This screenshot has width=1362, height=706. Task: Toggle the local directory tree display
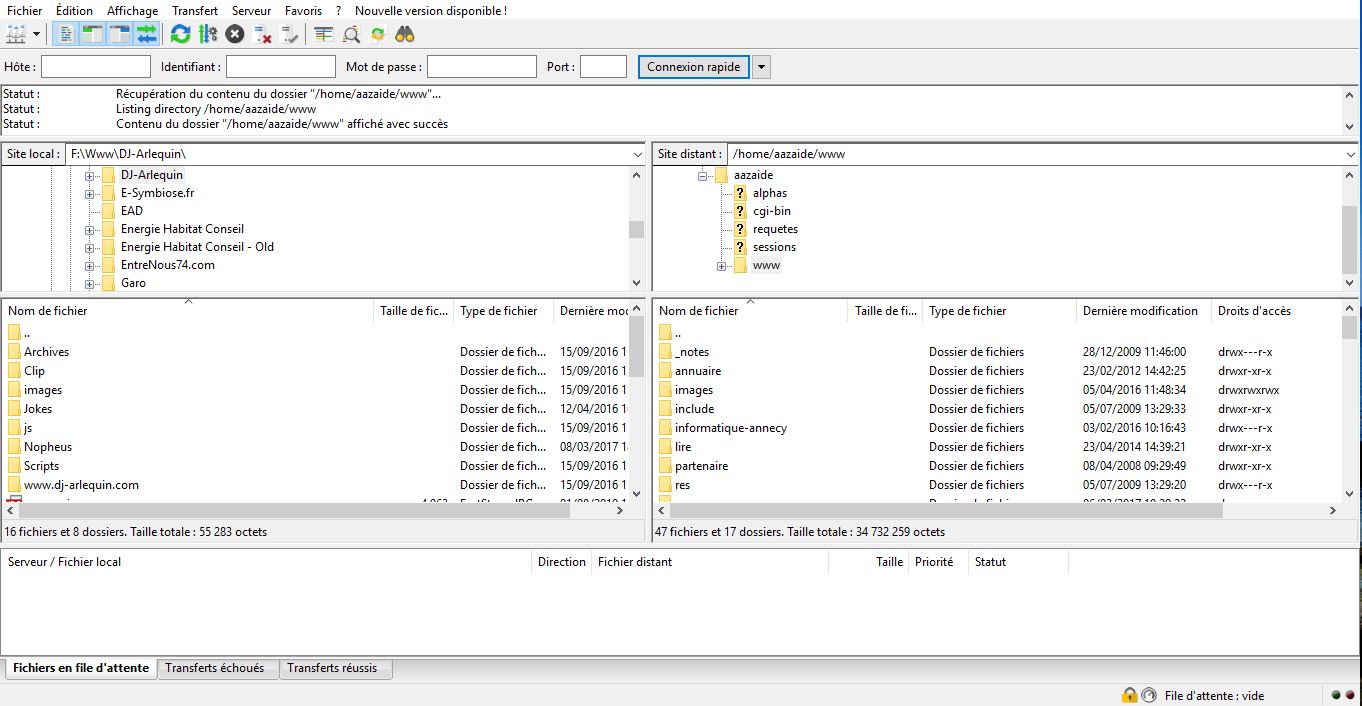pyautogui.click(x=92, y=34)
